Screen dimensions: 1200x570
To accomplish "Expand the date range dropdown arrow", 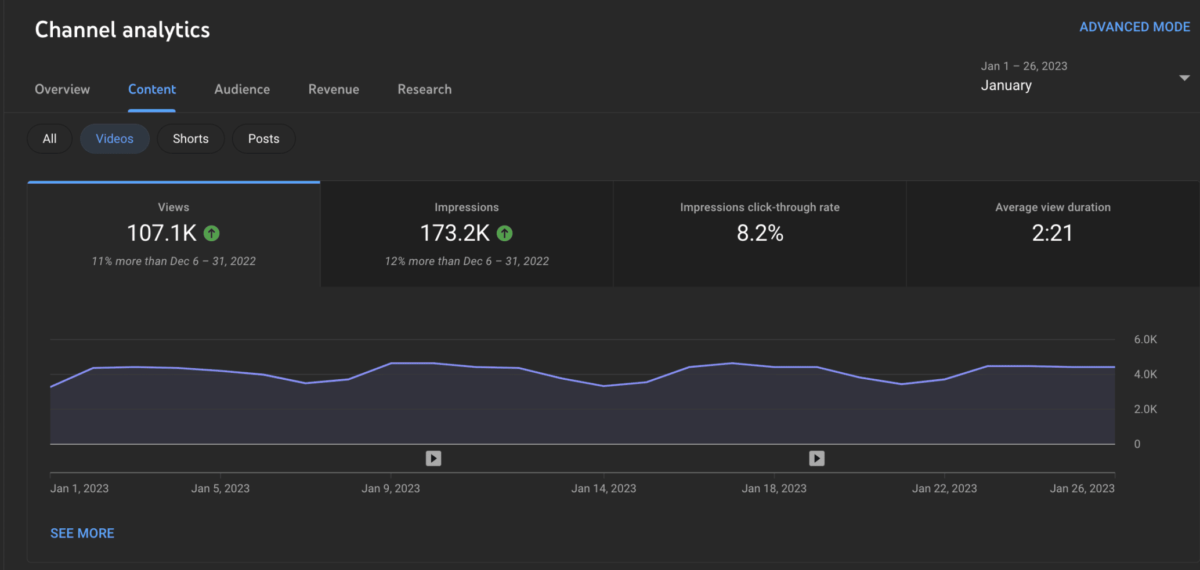I will point(1184,78).
